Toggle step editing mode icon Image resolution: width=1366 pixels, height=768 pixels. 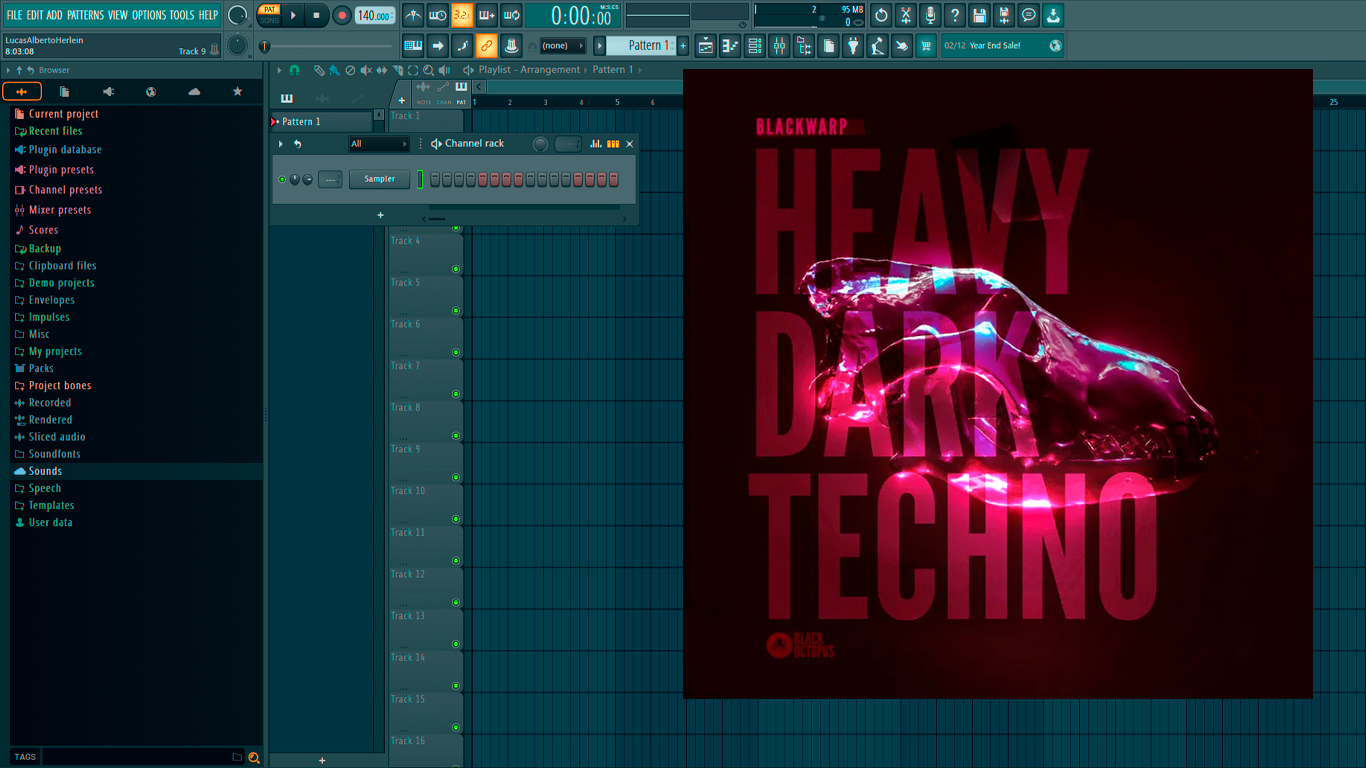click(x=462, y=46)
